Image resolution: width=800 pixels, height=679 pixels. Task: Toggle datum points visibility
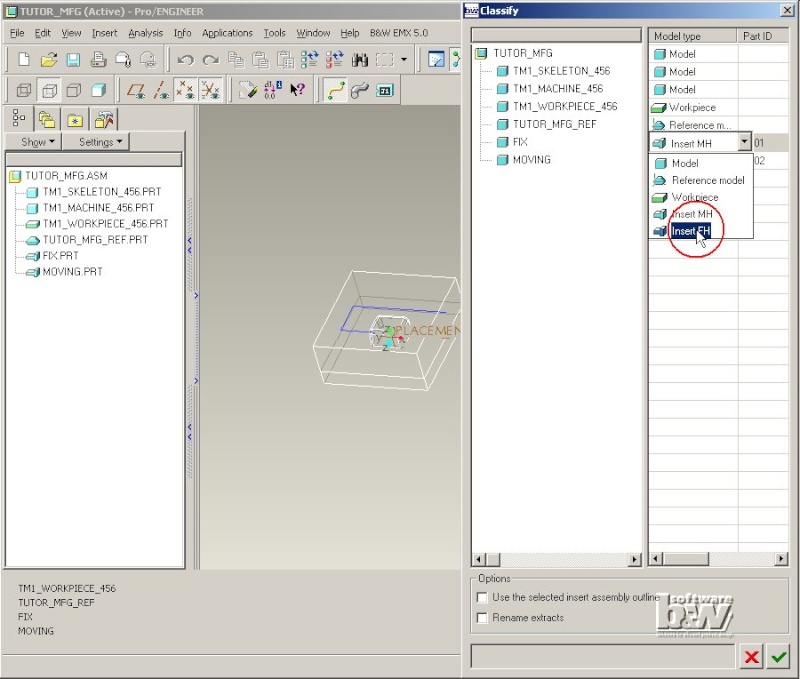pyautogui.click(x=185, y=91)
